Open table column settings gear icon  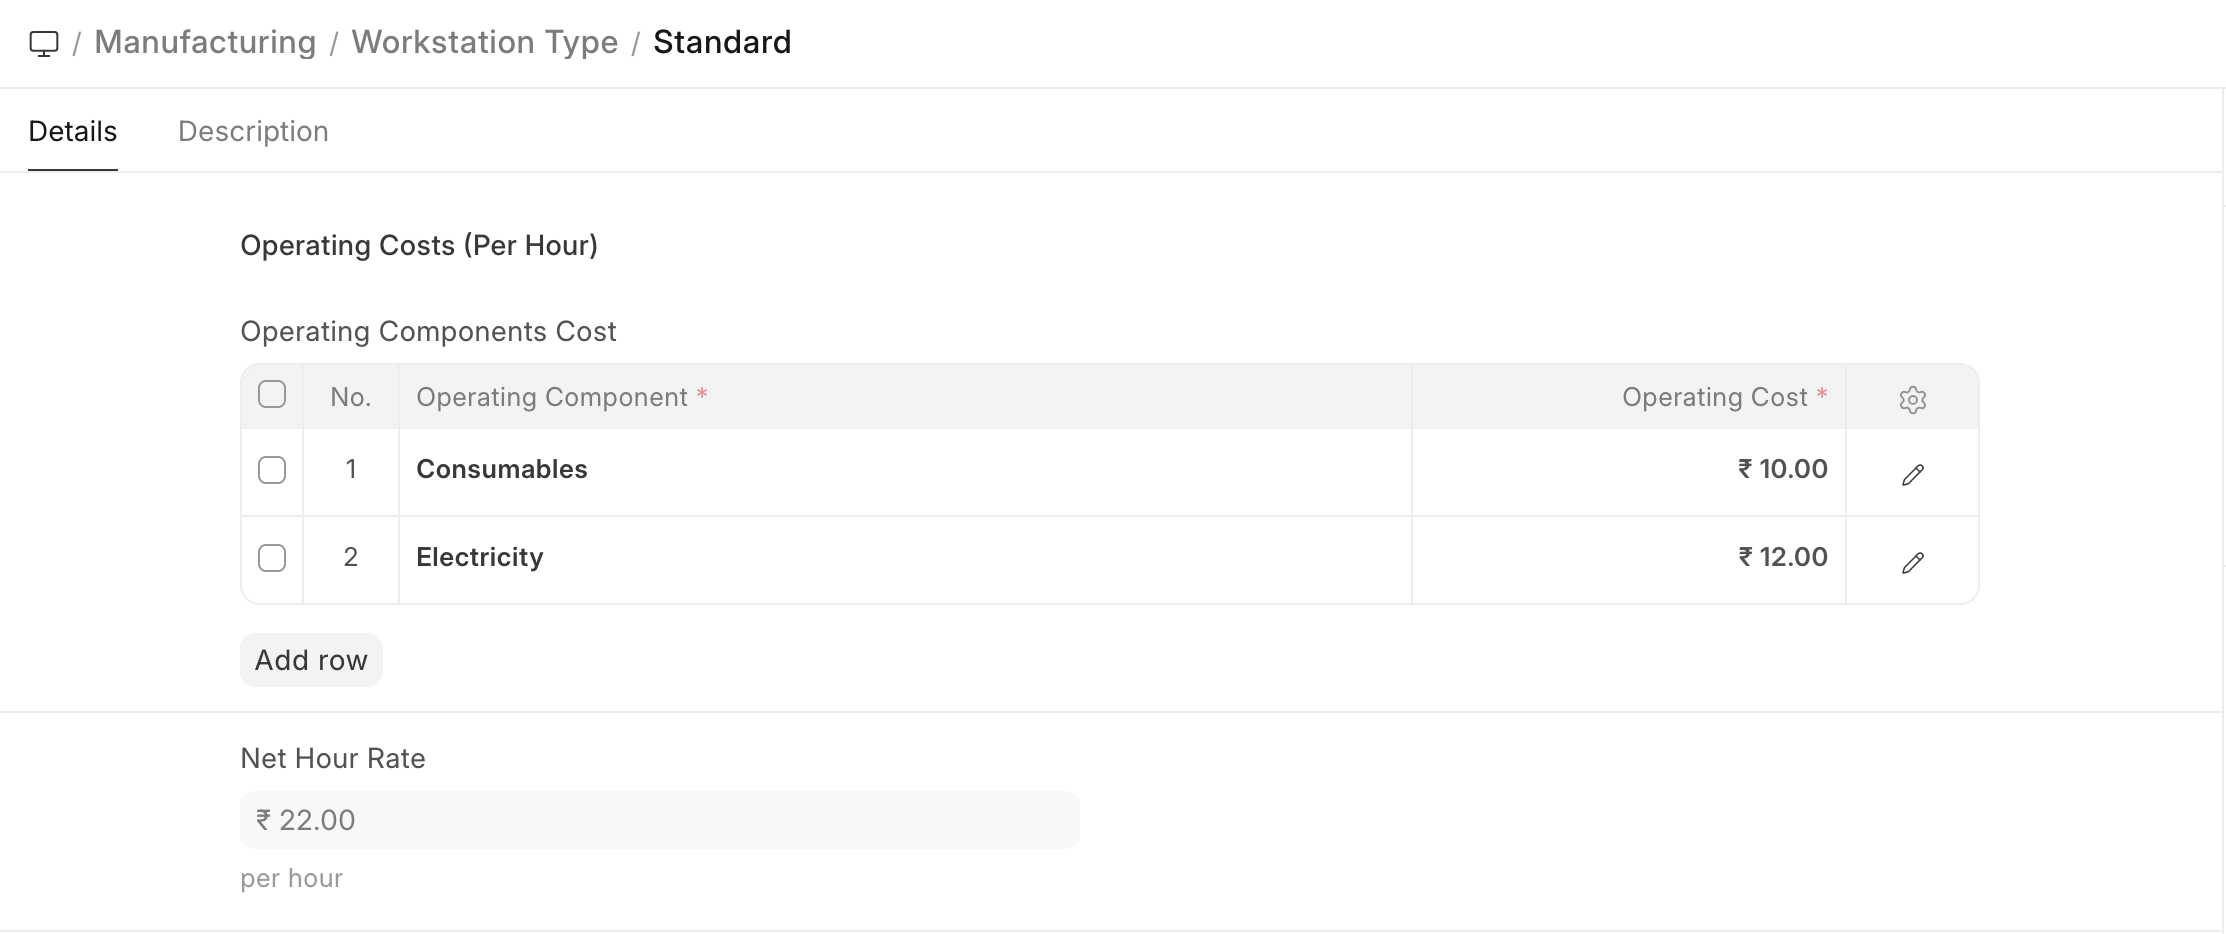click(x=1912, y=399)
